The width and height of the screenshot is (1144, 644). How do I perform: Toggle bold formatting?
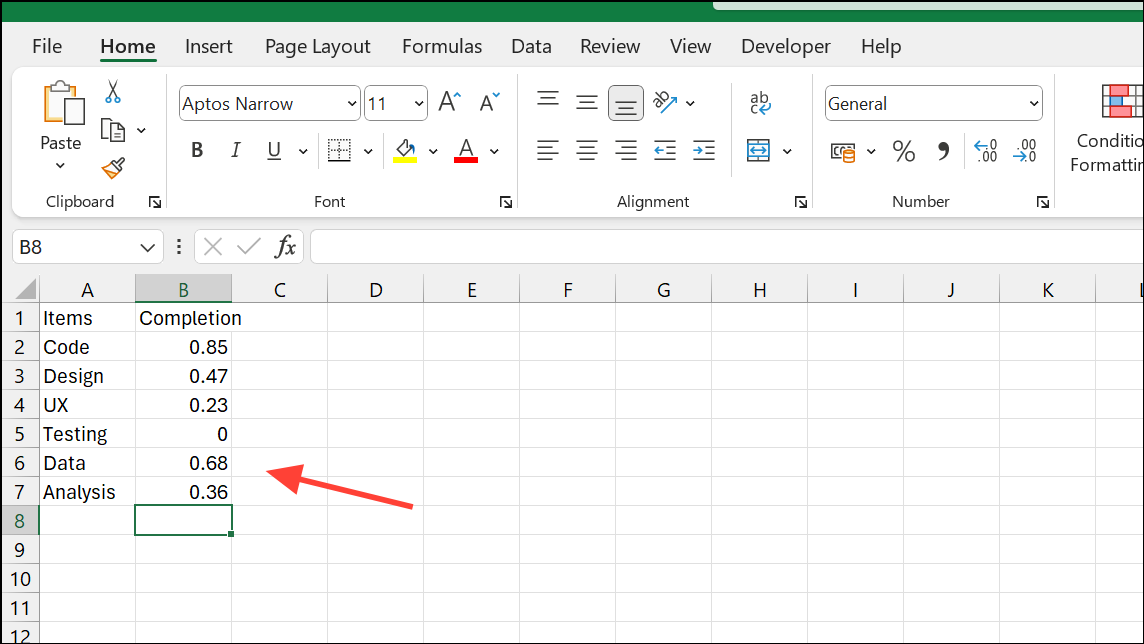tap(196, 149)
